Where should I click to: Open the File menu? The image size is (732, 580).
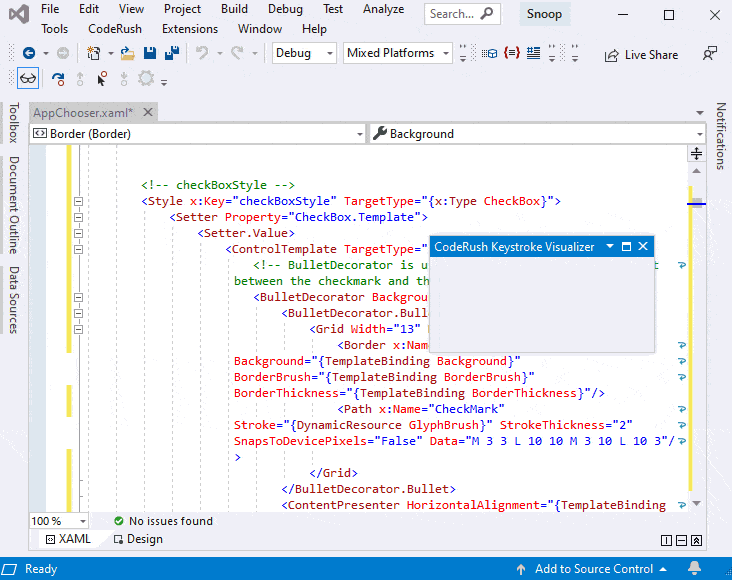point(50,9)
